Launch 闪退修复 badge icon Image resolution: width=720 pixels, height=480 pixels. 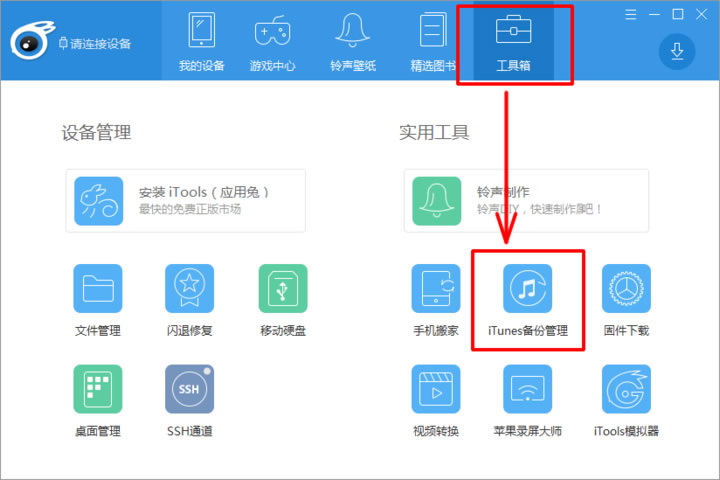(x=190, y=288)
